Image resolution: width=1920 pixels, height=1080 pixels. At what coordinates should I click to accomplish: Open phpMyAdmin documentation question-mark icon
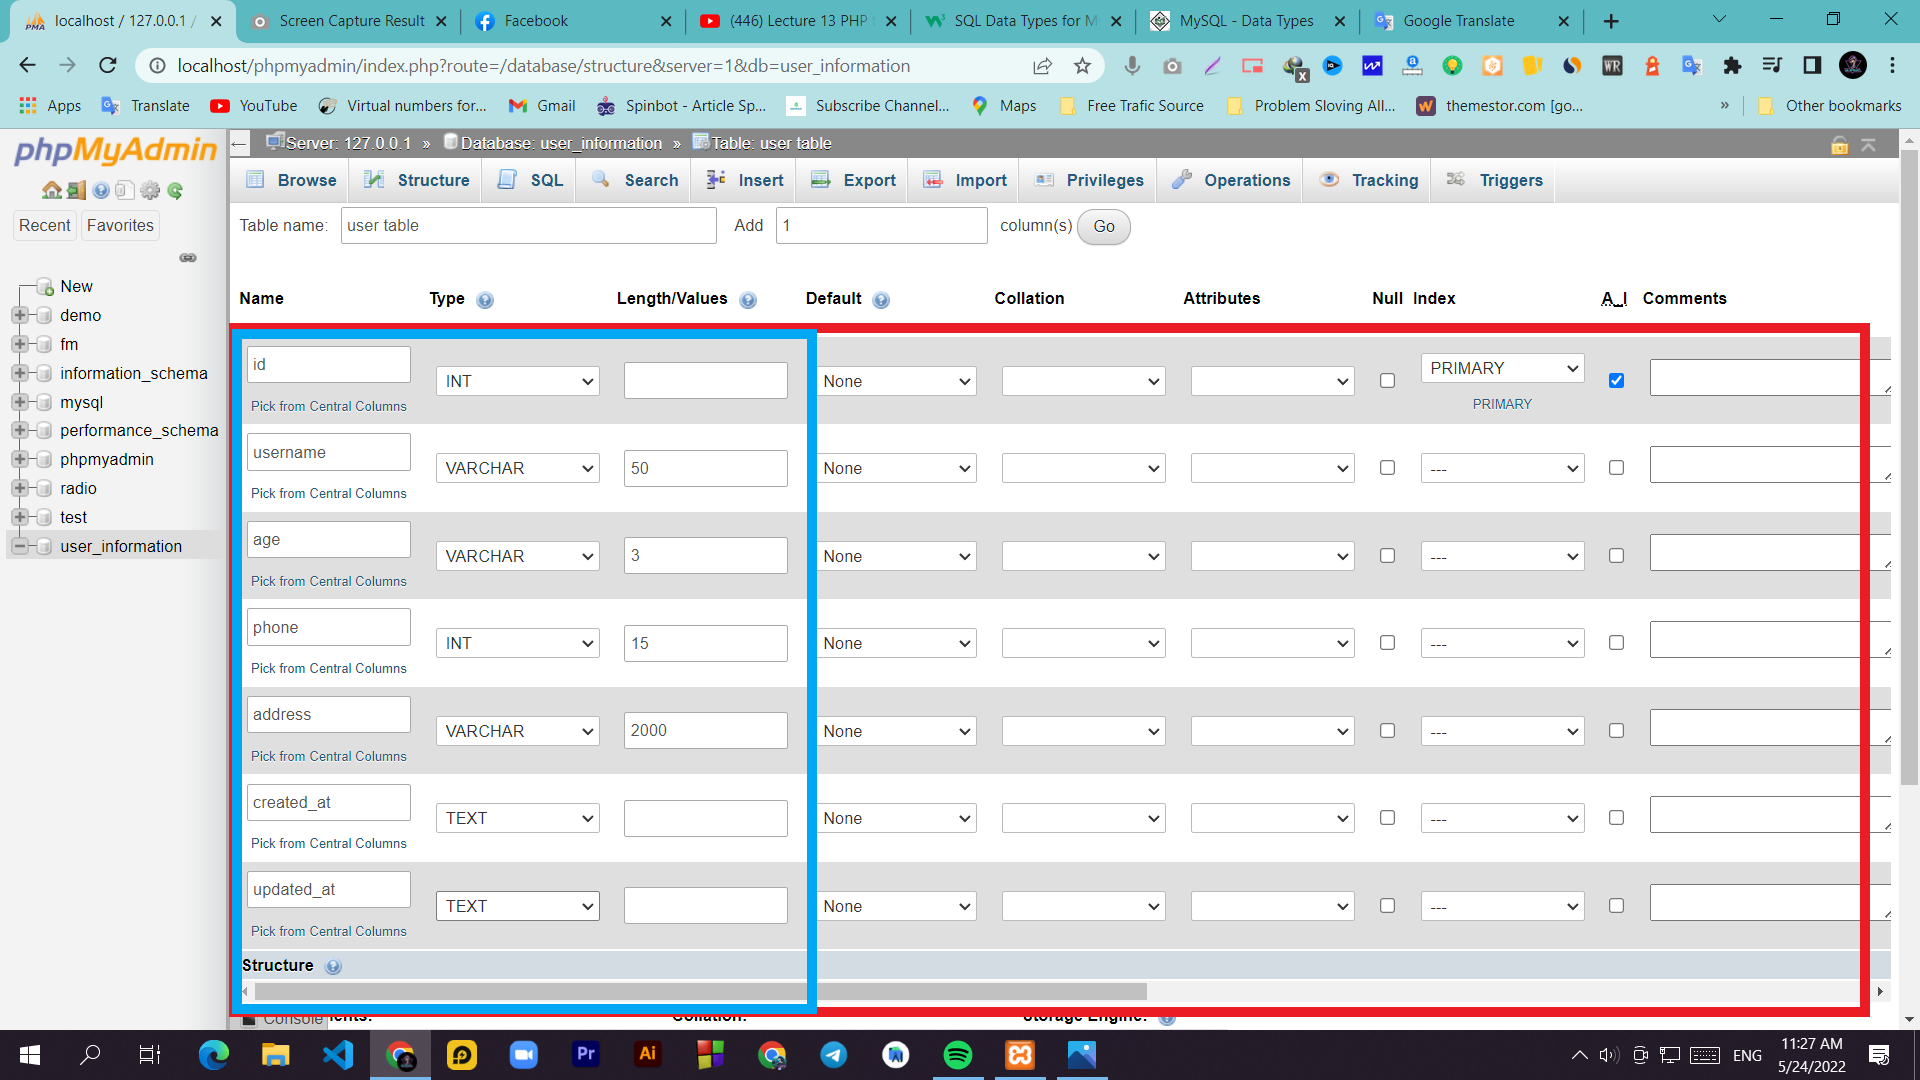click(100, 190)
